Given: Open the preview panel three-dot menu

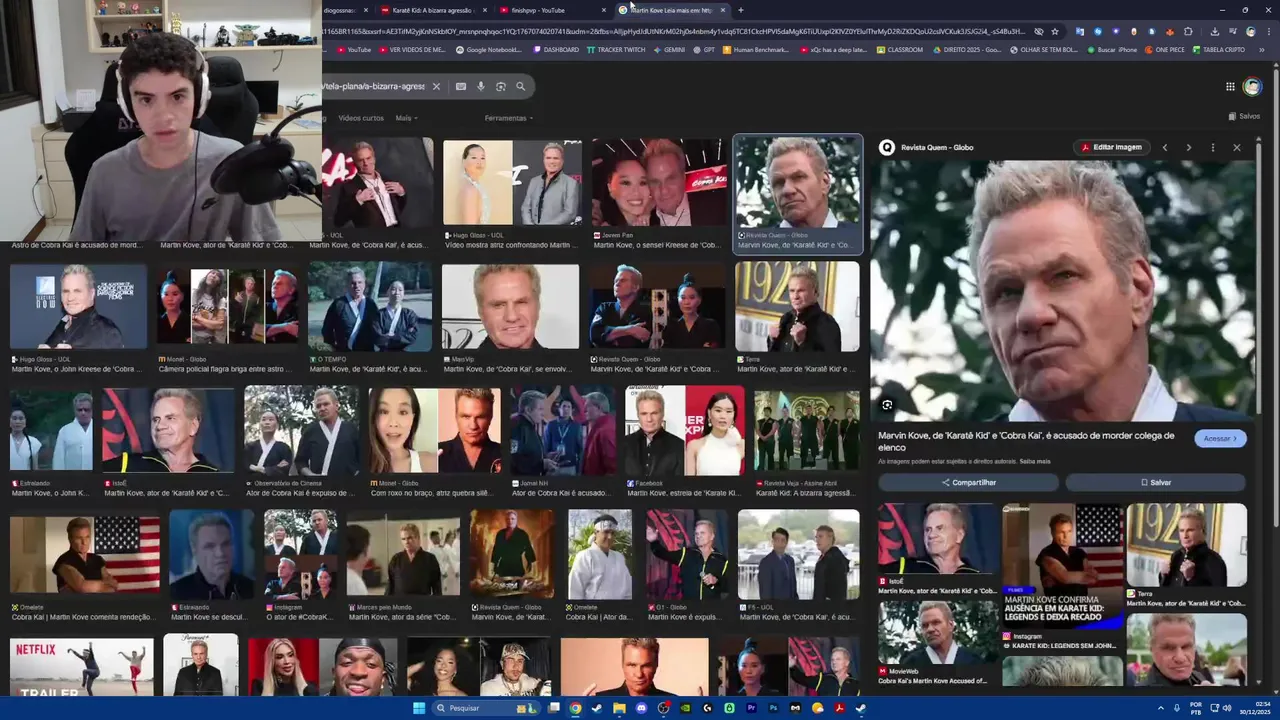Looking at the screenshot, I should point(1212,147).
